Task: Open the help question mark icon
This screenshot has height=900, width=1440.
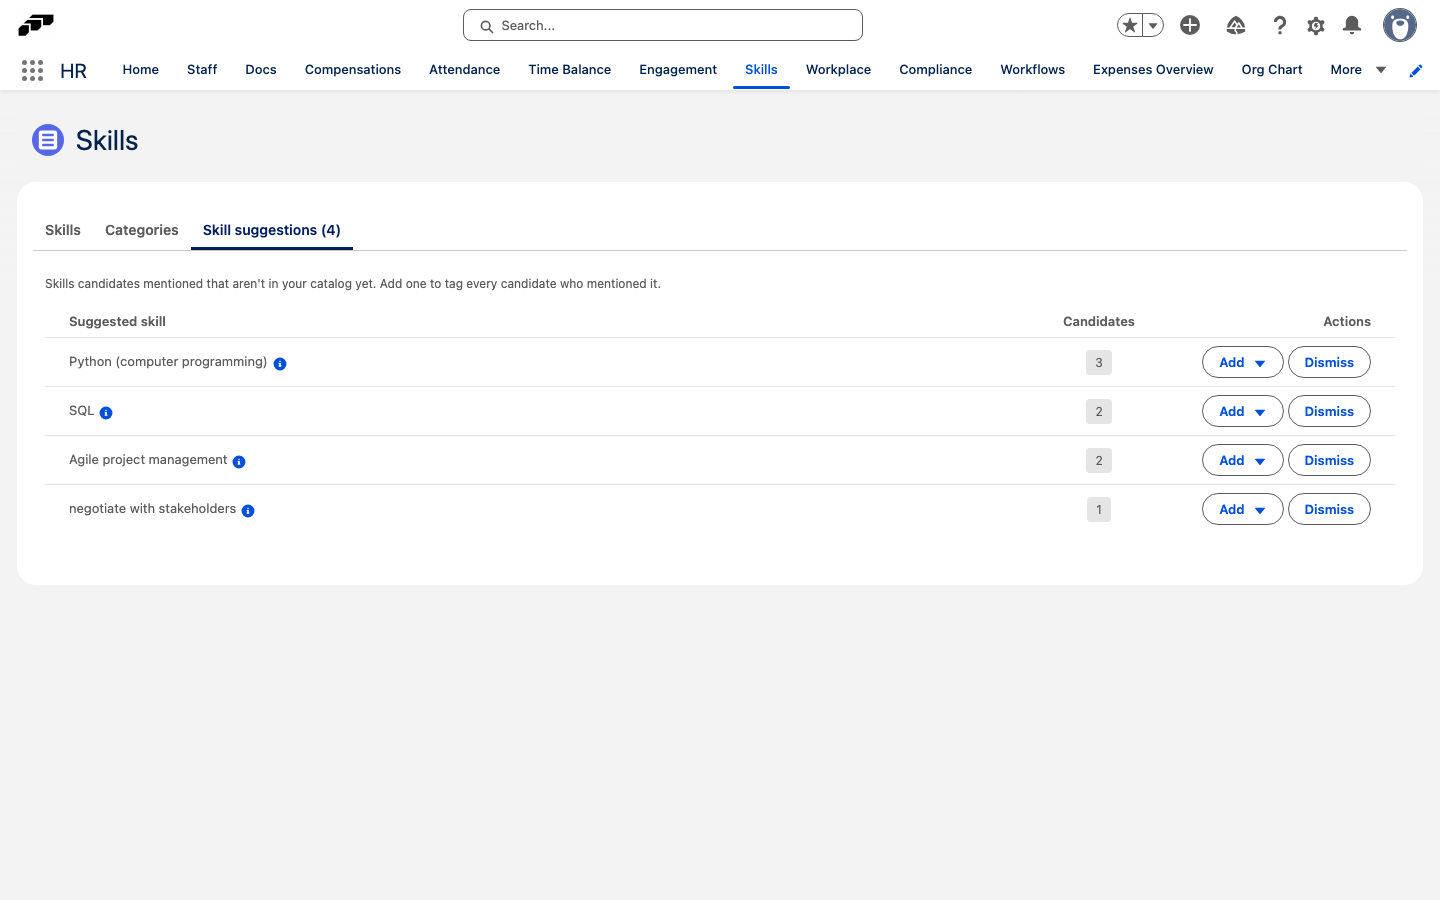Action: 1279,25
